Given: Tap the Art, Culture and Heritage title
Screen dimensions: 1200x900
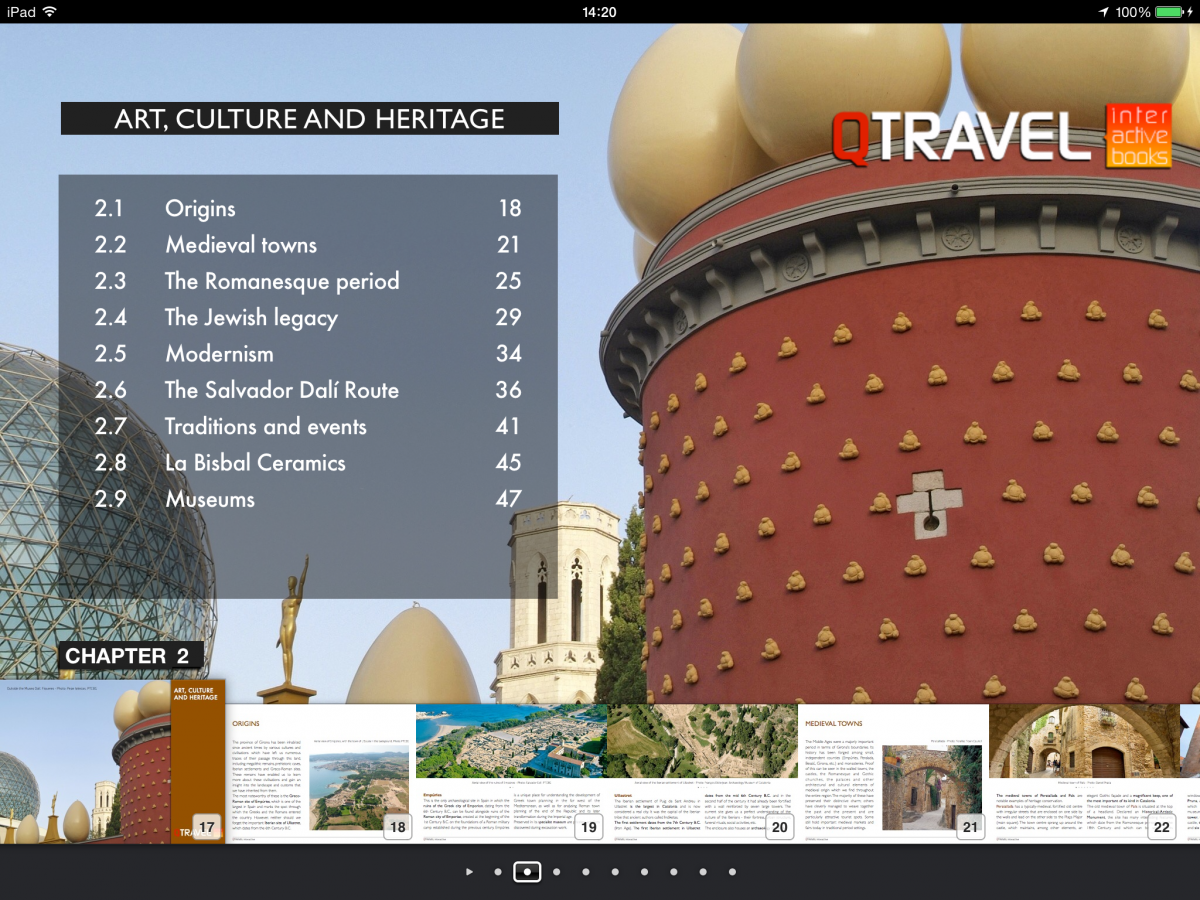Looking at the screenshot, I should click(x=310, y=119).
